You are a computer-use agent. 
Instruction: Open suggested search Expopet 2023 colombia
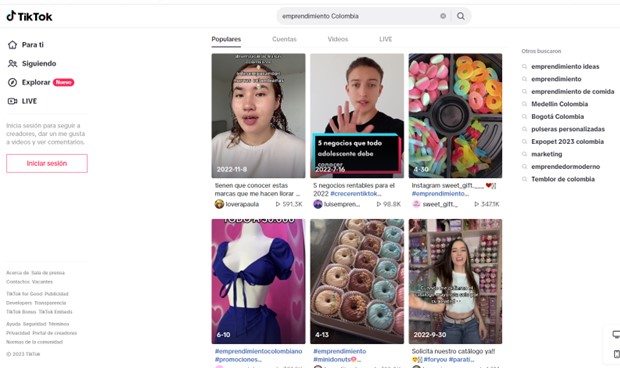coord(567,142)
